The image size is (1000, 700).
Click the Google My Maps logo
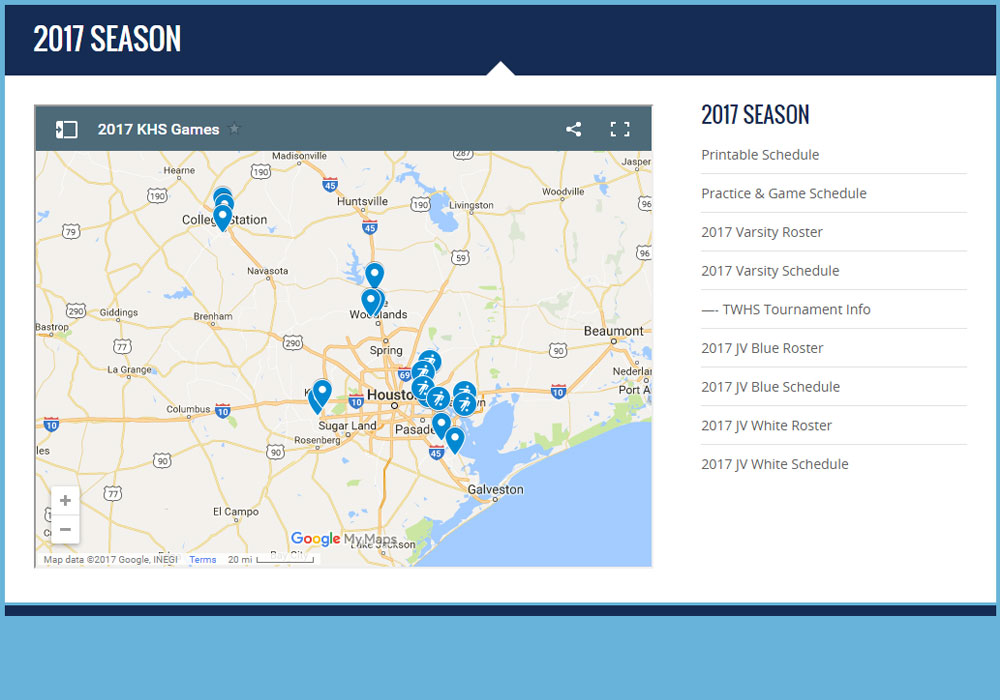(x=344, y=539)
